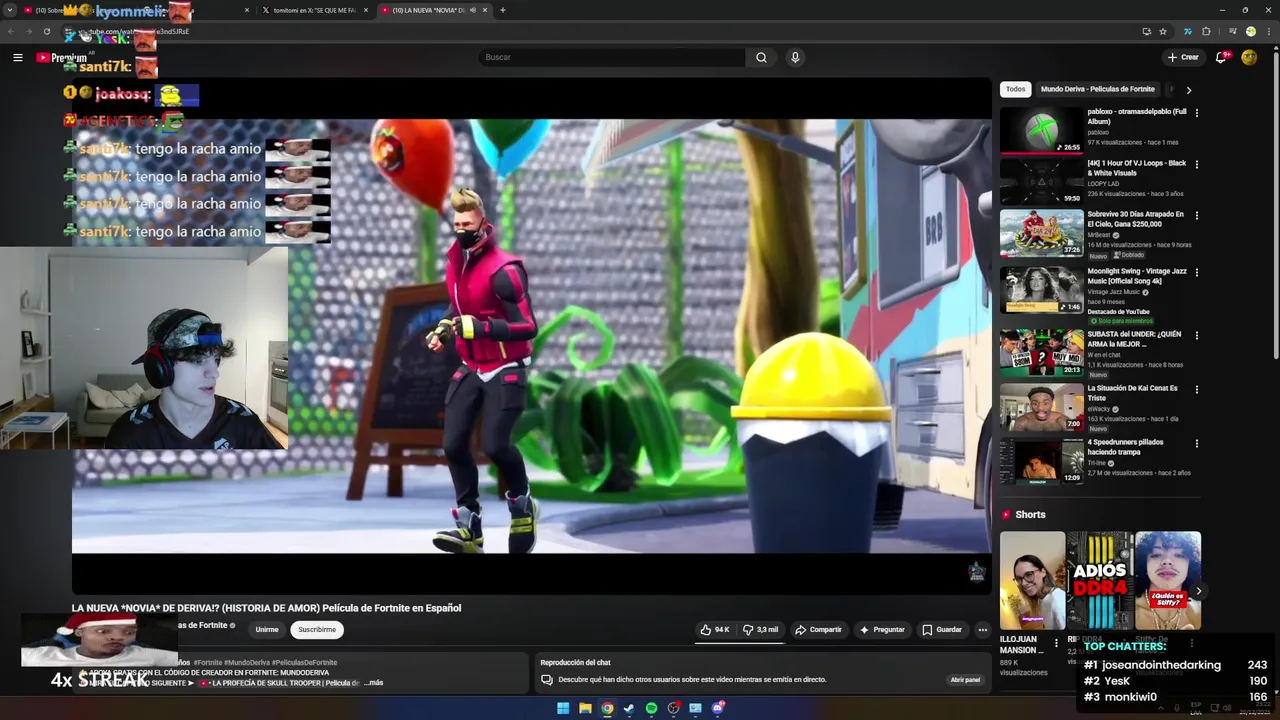This screenshot has width=1280, height=720.
Task: Open options for Moonlight Swing video
Action: [x=1196, y=272]
